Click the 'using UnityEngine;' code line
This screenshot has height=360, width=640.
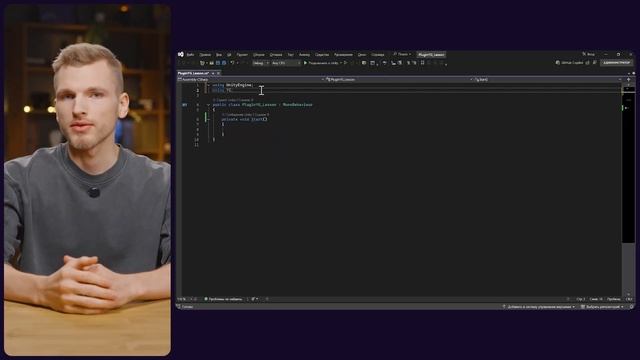(233, 85)
